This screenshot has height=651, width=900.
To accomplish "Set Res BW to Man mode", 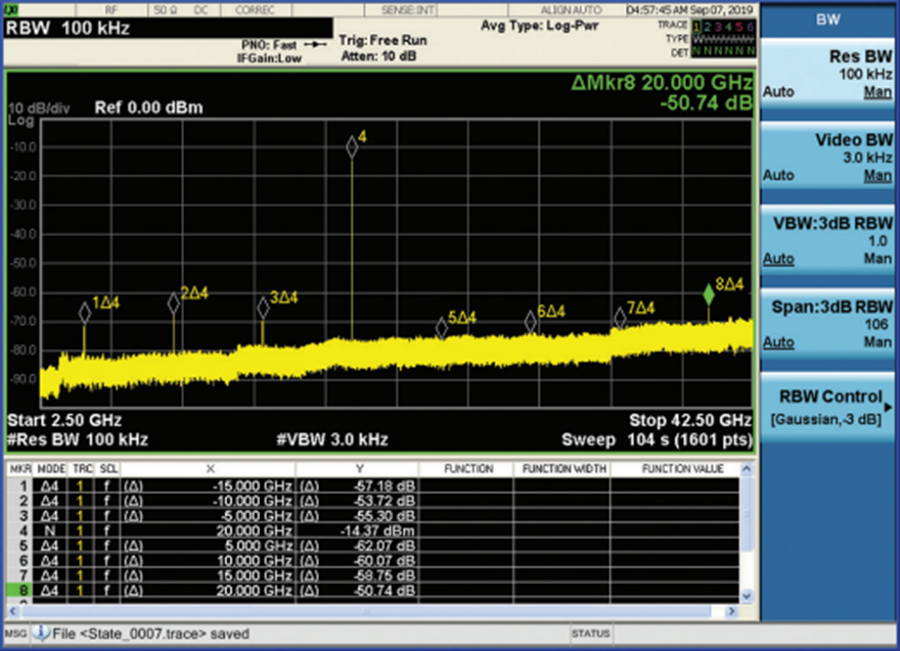I will tap(877, 92).
